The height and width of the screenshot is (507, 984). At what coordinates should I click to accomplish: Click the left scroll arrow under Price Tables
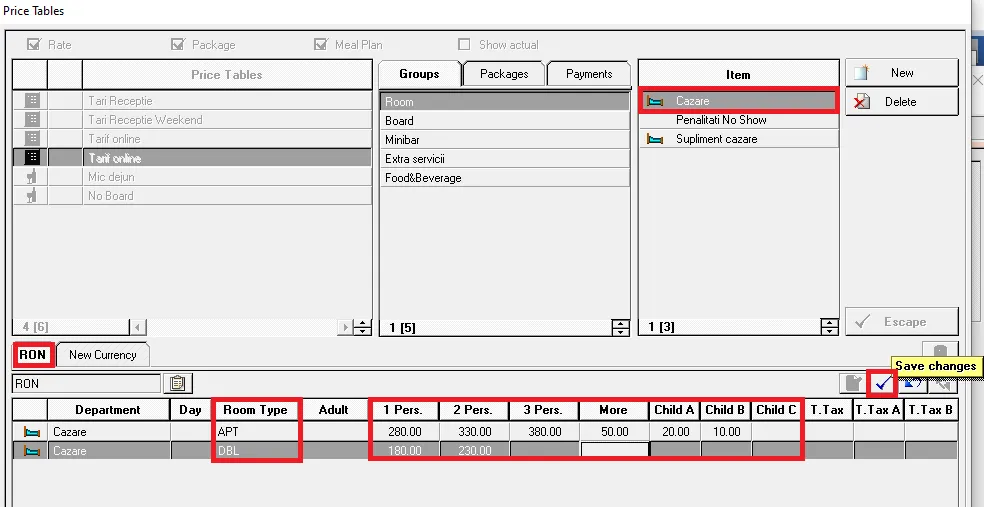click(x=138, y=327)
